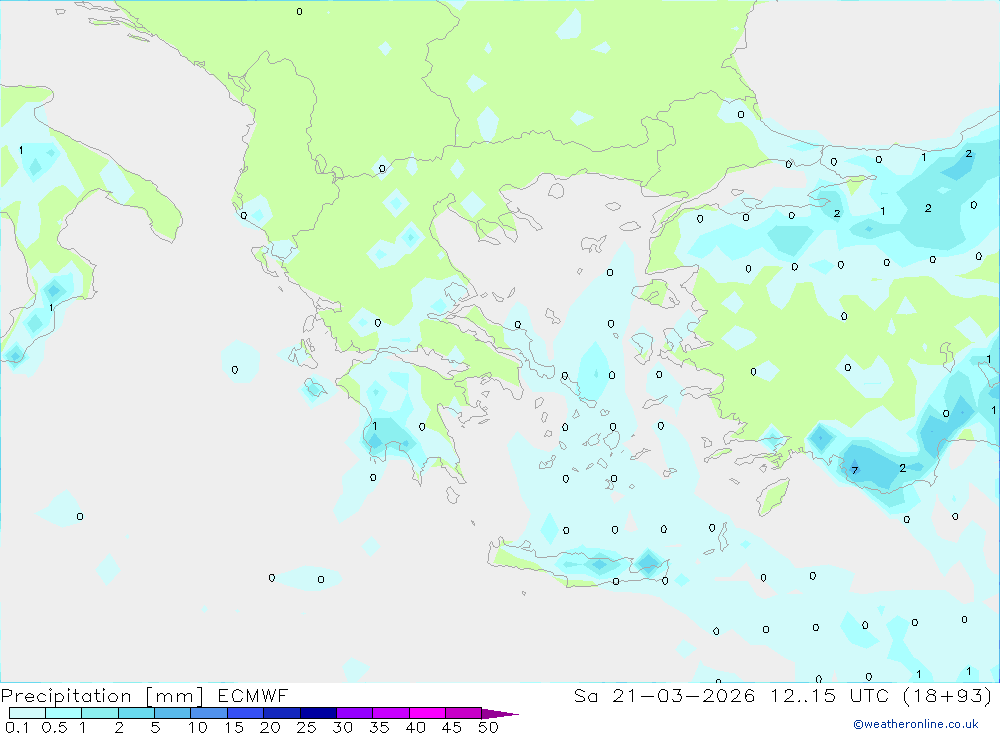
Task: Click the 20–25 mm dark blue swatch
Action: (281, 713)
